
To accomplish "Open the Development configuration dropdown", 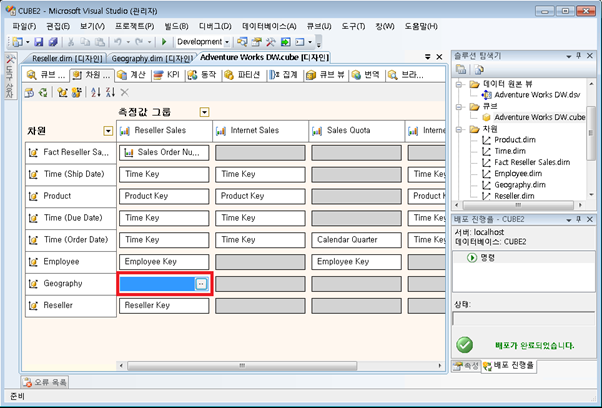I will click(227, 42).
